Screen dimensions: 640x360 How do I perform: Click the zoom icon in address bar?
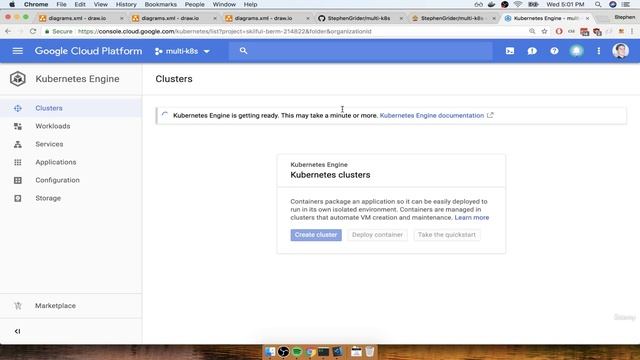[x=532, y=31]
